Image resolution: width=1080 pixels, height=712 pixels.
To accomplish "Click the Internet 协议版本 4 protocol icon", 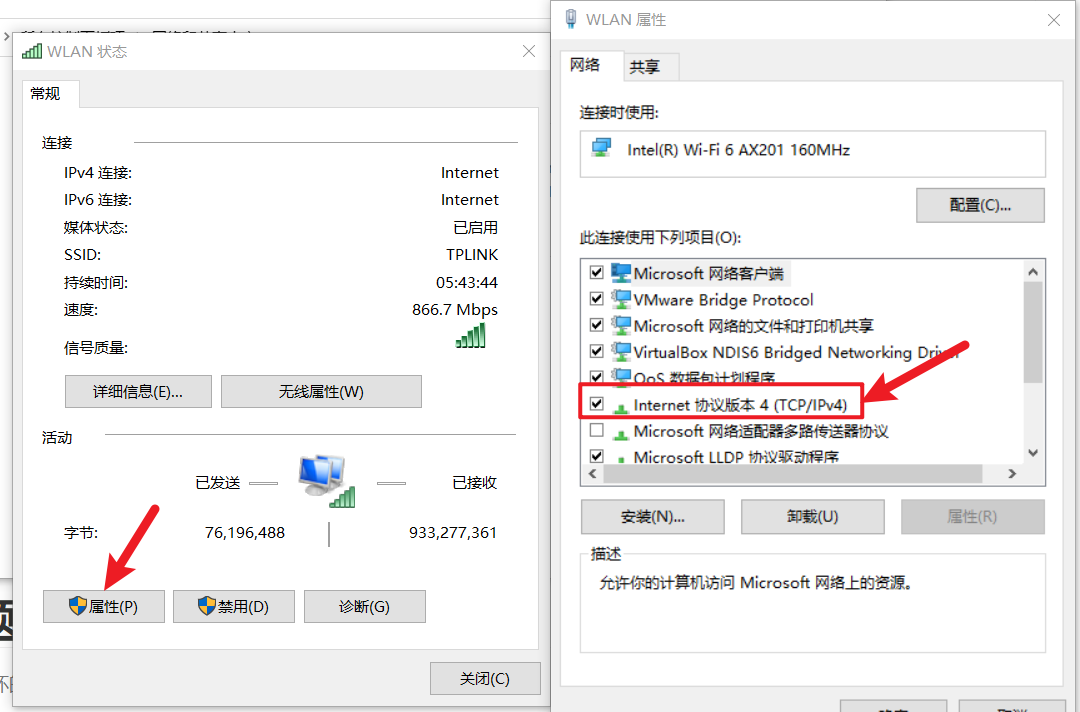I will pos(621,408).
